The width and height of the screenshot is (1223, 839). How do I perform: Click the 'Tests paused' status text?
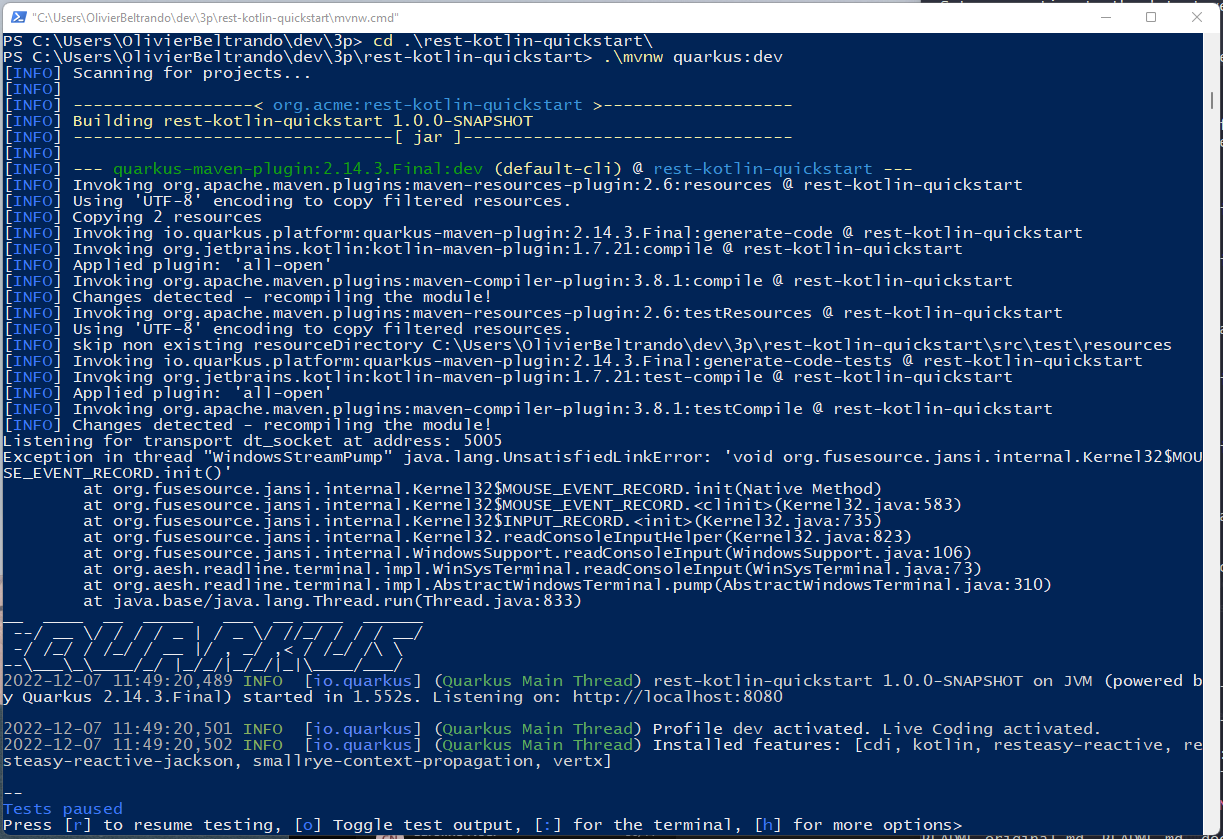coord(62,809)
